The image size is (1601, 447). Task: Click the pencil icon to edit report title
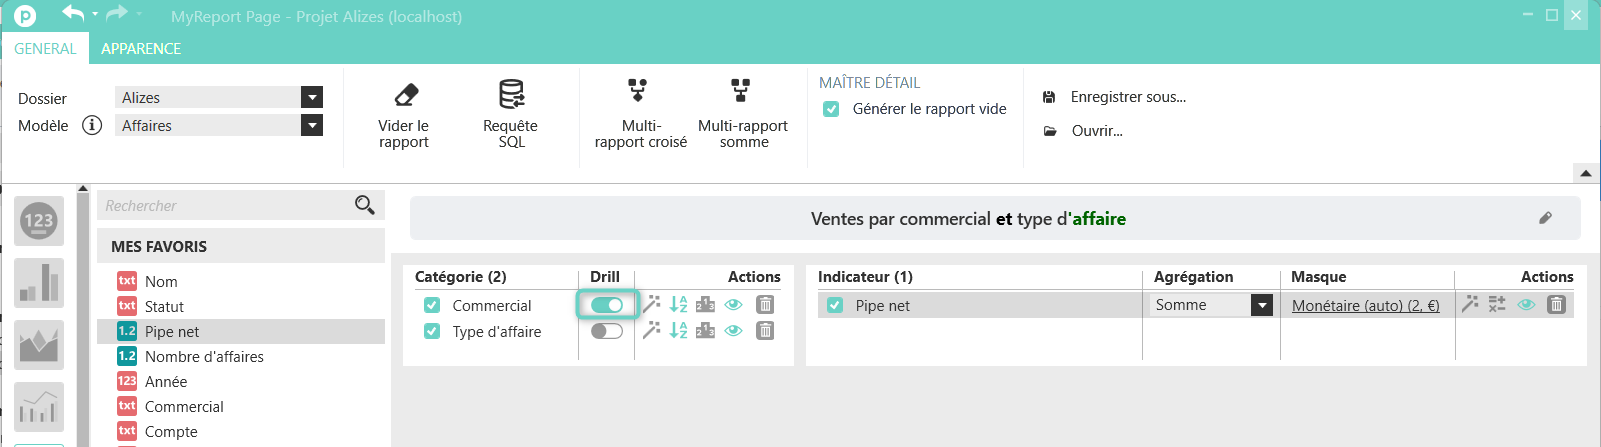point(1545,218)
